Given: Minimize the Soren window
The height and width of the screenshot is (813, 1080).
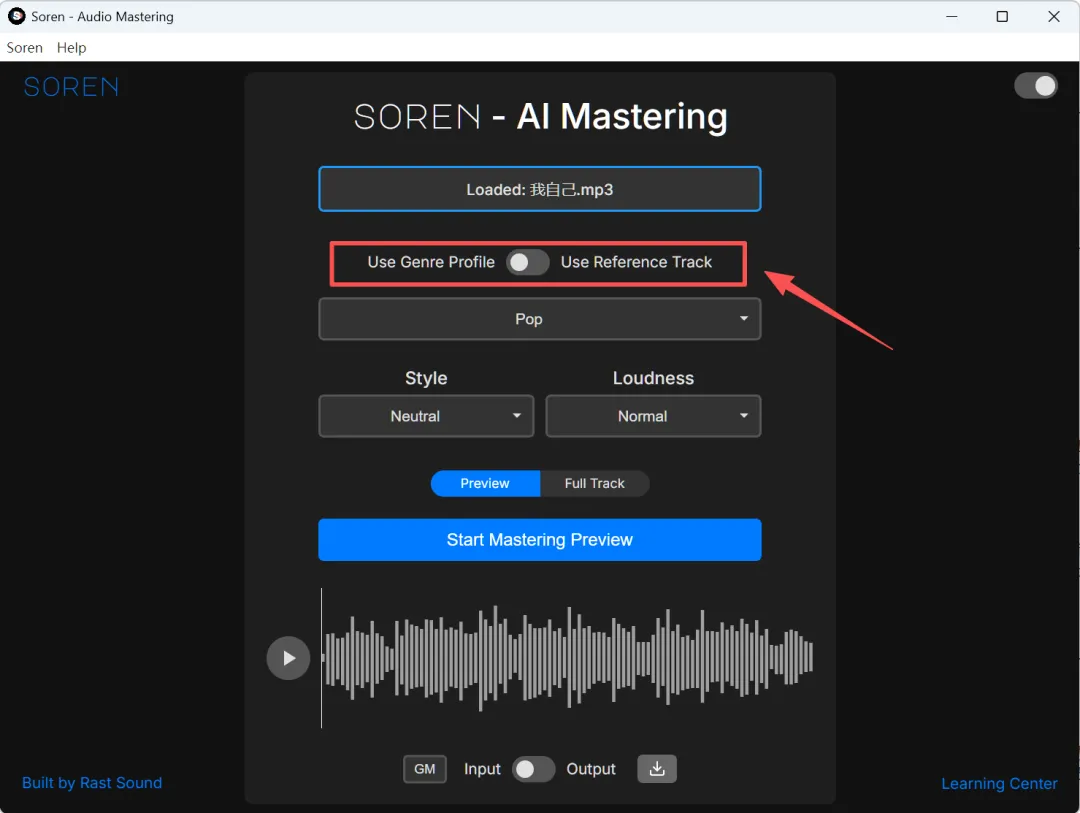Looking at the screenshot, I should [951, 17].
